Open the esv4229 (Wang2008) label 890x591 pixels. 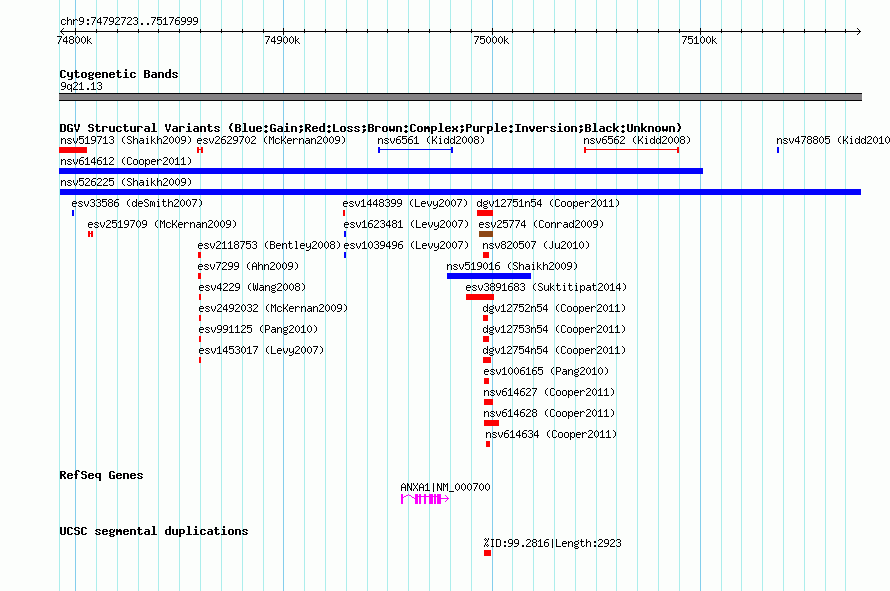(252, 287)
